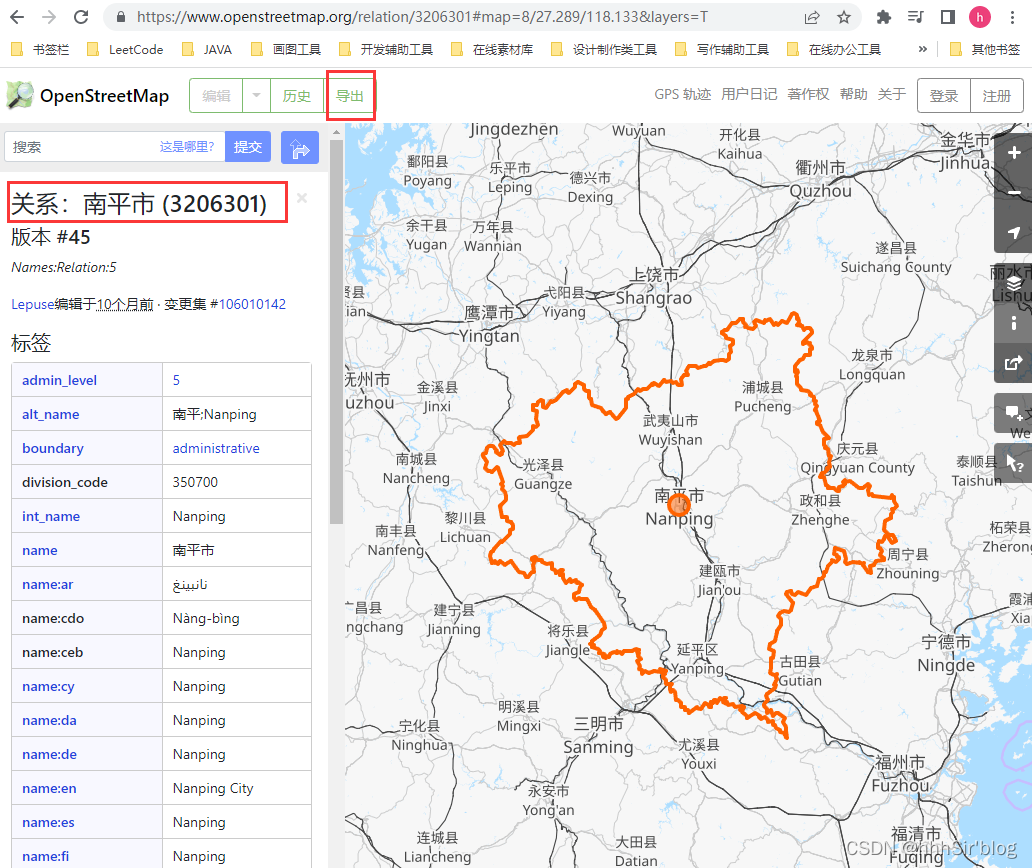Image resolution: width=1032 pixels, height=868 pixels.
Task: Click the boundary tag key
Action: (x=53, y=448)
